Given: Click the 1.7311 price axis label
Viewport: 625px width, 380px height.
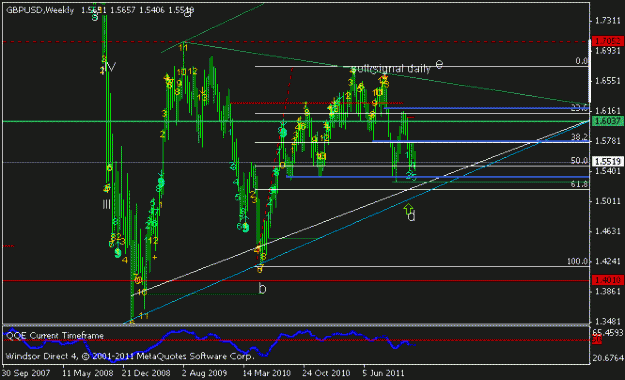Looking at the screenshot, I should coord(607,20).
